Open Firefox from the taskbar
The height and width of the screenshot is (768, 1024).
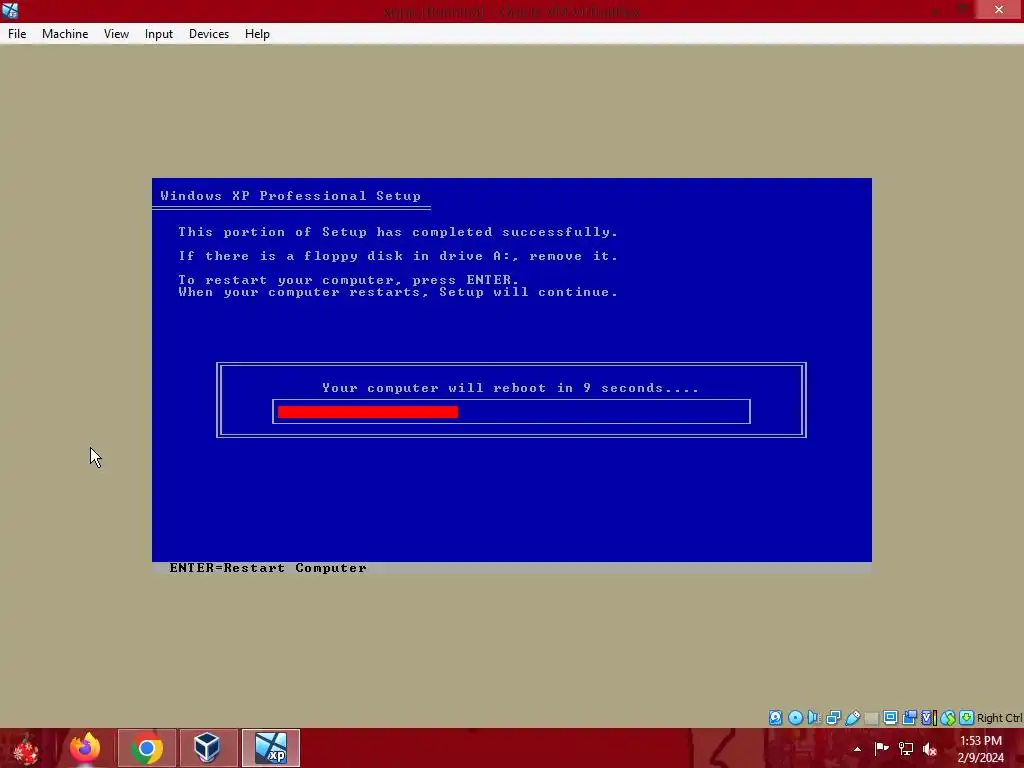tap(85, 748)
